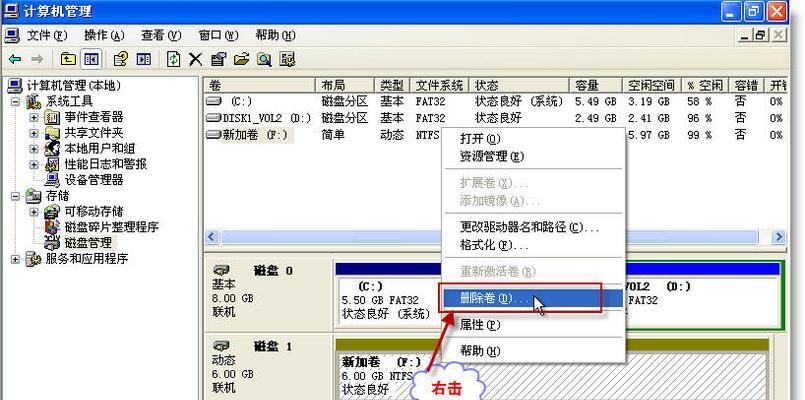Click the settings toolbar icon at far right

point(287,59)
